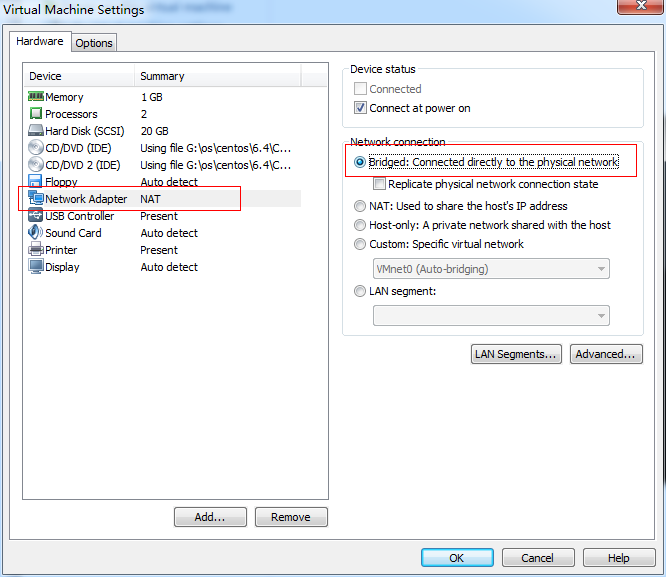This screenshot has width=666, height=577.
Task: Click the CD/DVD 2 (IDE) disc icon
Action: point(36,164)
